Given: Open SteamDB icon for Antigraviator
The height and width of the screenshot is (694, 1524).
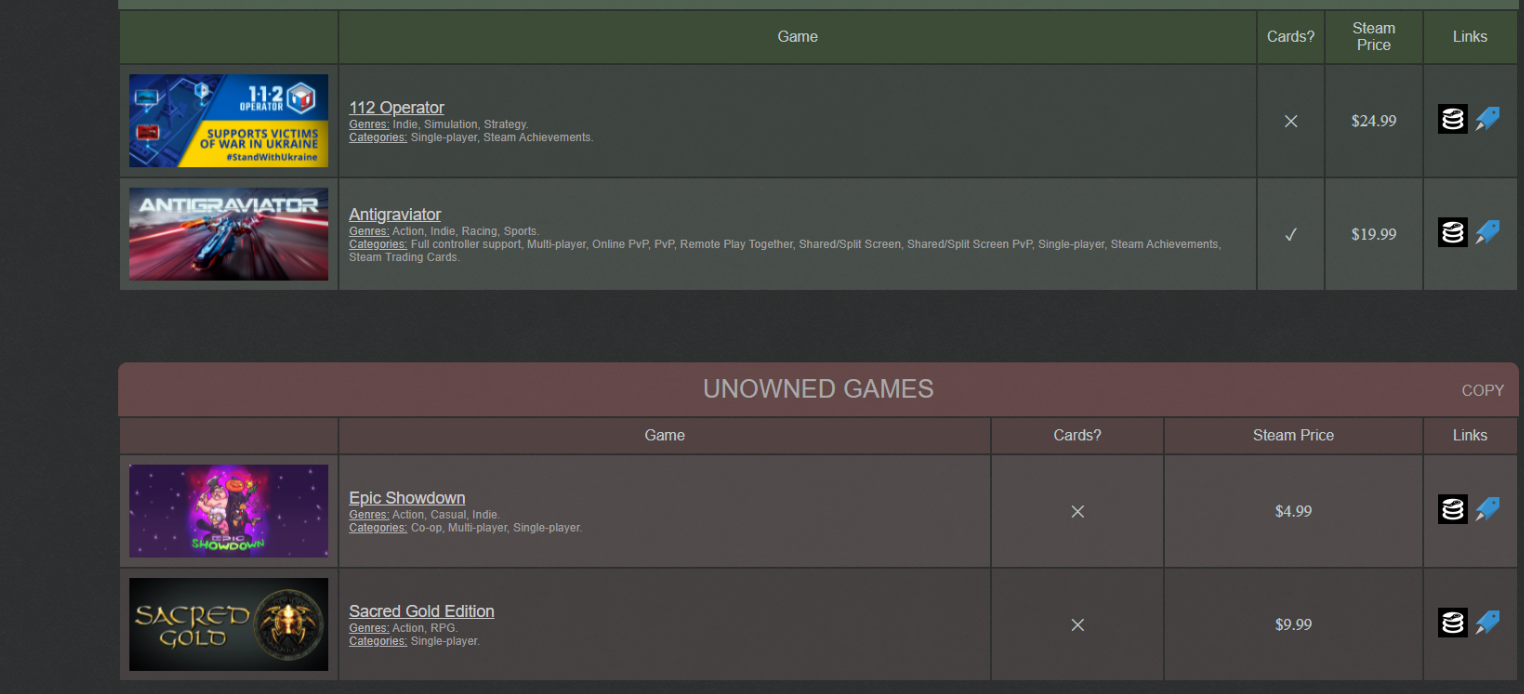Looking at the screenshot, I should [x=1453, y=233].
